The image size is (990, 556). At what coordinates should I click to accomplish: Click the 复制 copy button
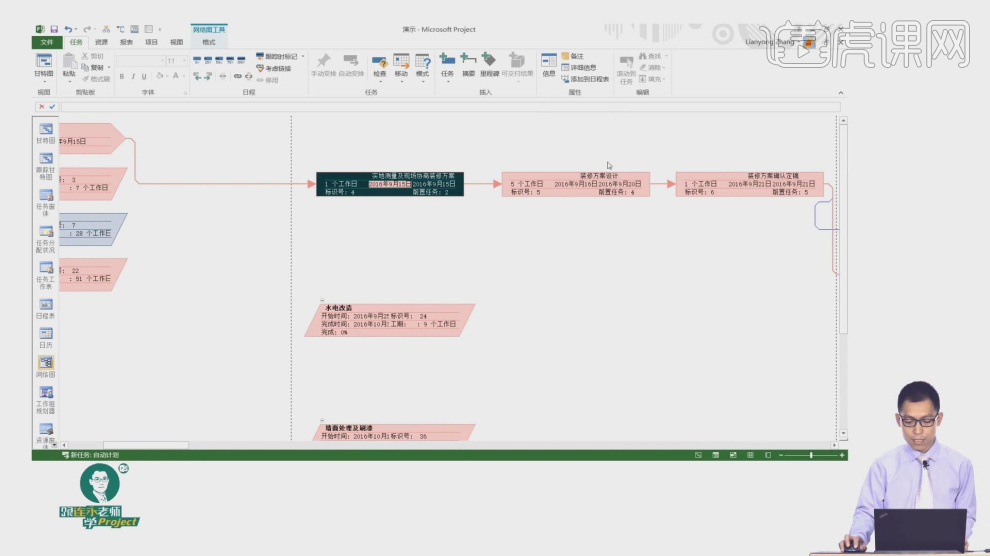coord(94,68)
